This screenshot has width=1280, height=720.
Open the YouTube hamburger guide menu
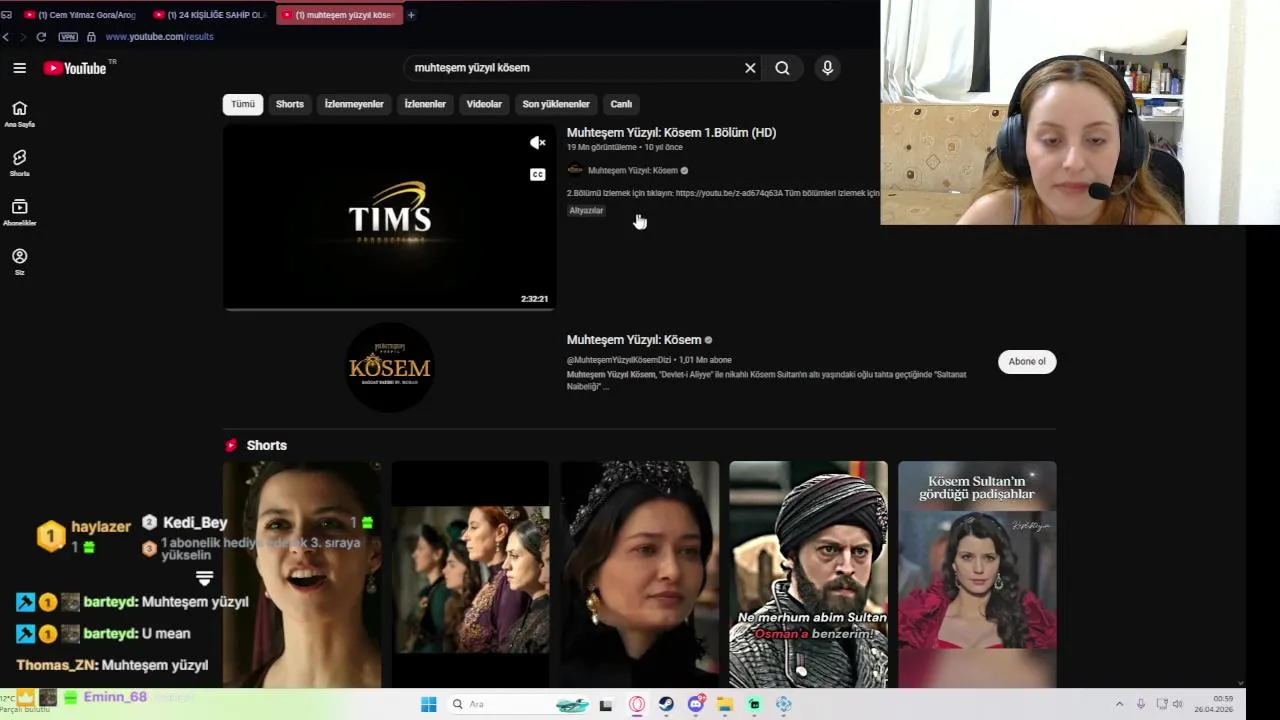click(x=19, y=68)
